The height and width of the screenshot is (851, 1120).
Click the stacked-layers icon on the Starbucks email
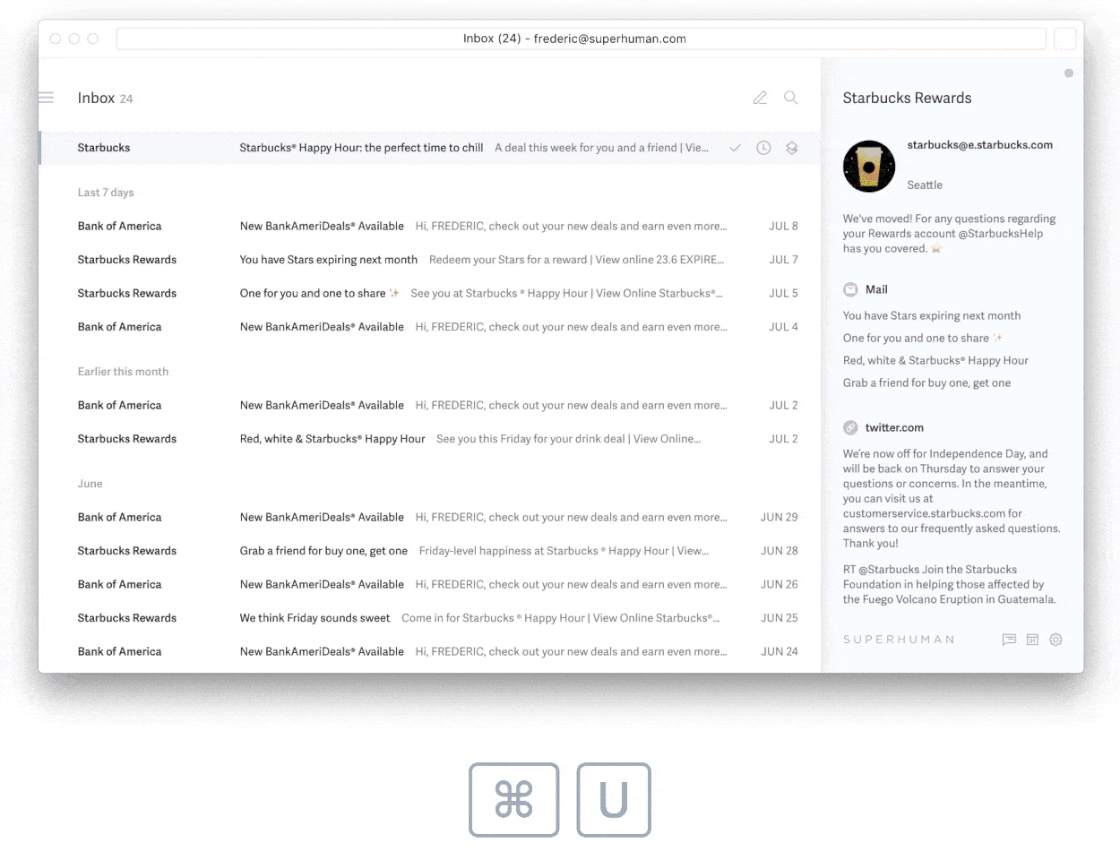click(x=791, y=147)
